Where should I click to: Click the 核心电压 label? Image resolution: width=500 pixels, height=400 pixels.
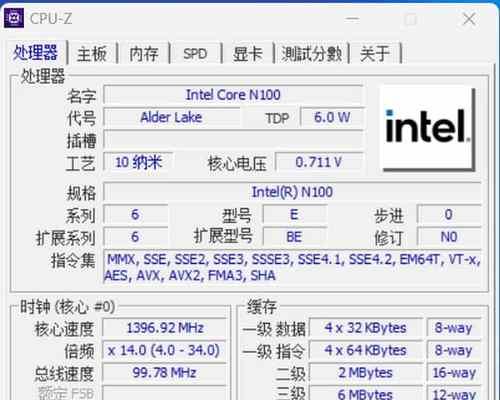click(237, 164)
